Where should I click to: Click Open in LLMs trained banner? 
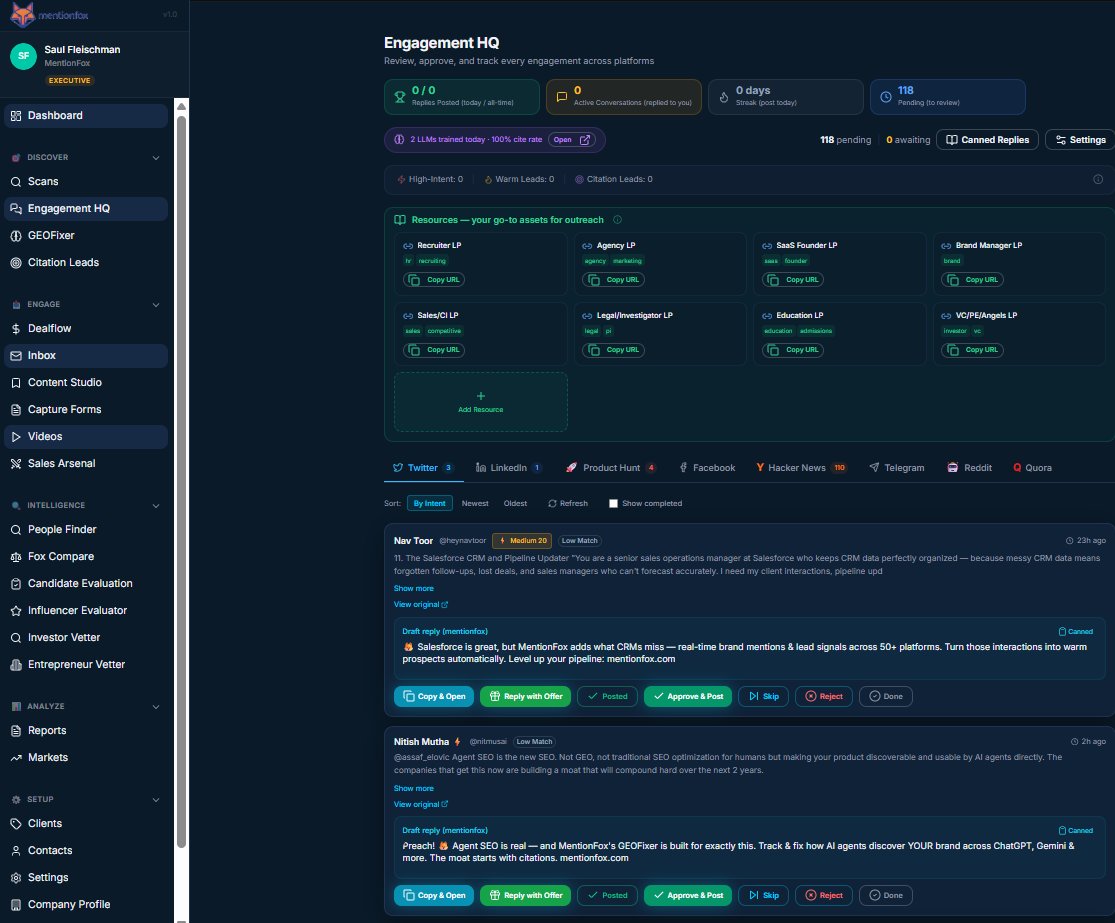coord(572,140)
